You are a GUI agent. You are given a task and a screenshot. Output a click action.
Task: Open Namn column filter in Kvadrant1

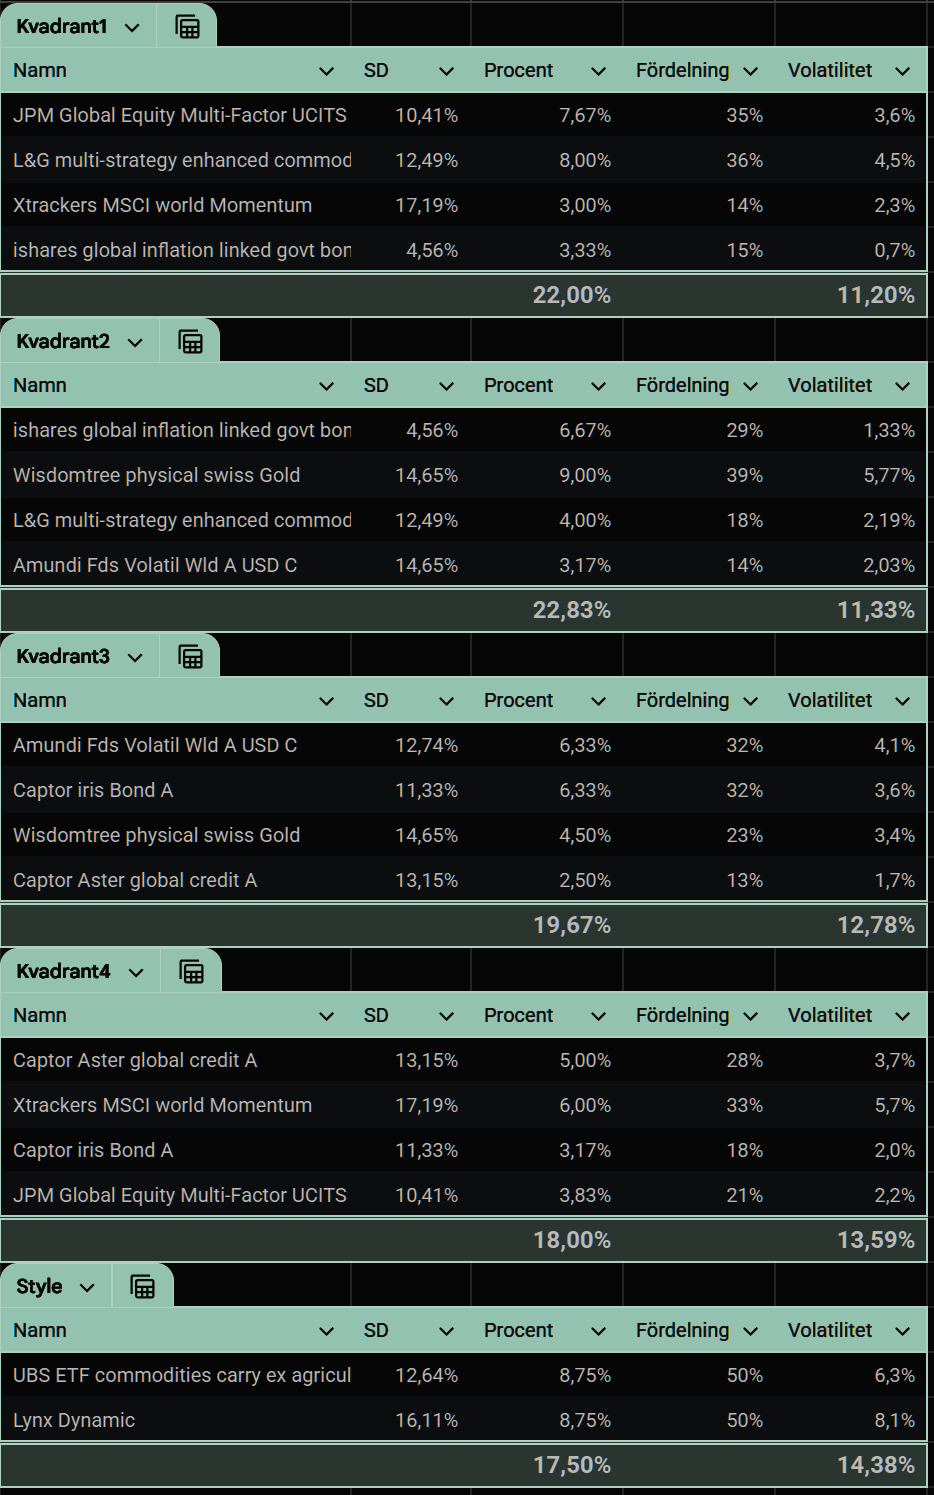pyautogui.click(x=326, y=71)
